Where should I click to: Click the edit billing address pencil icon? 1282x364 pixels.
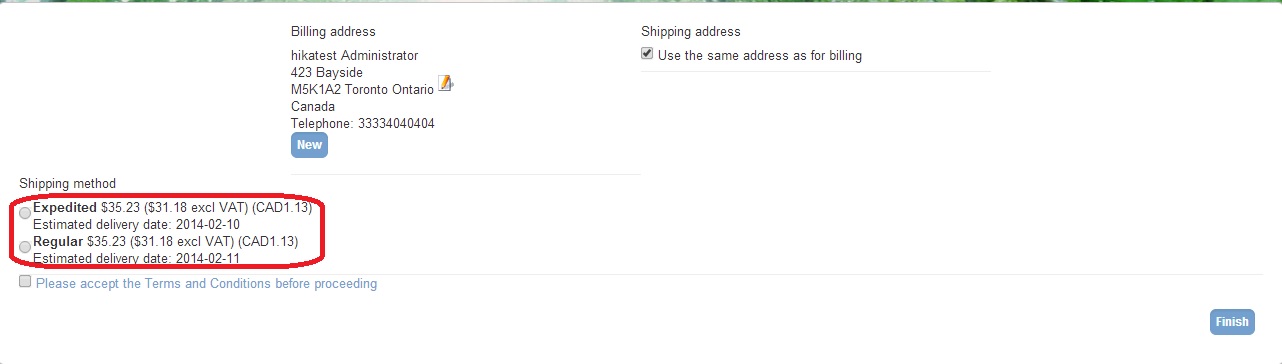pos(445,84)
